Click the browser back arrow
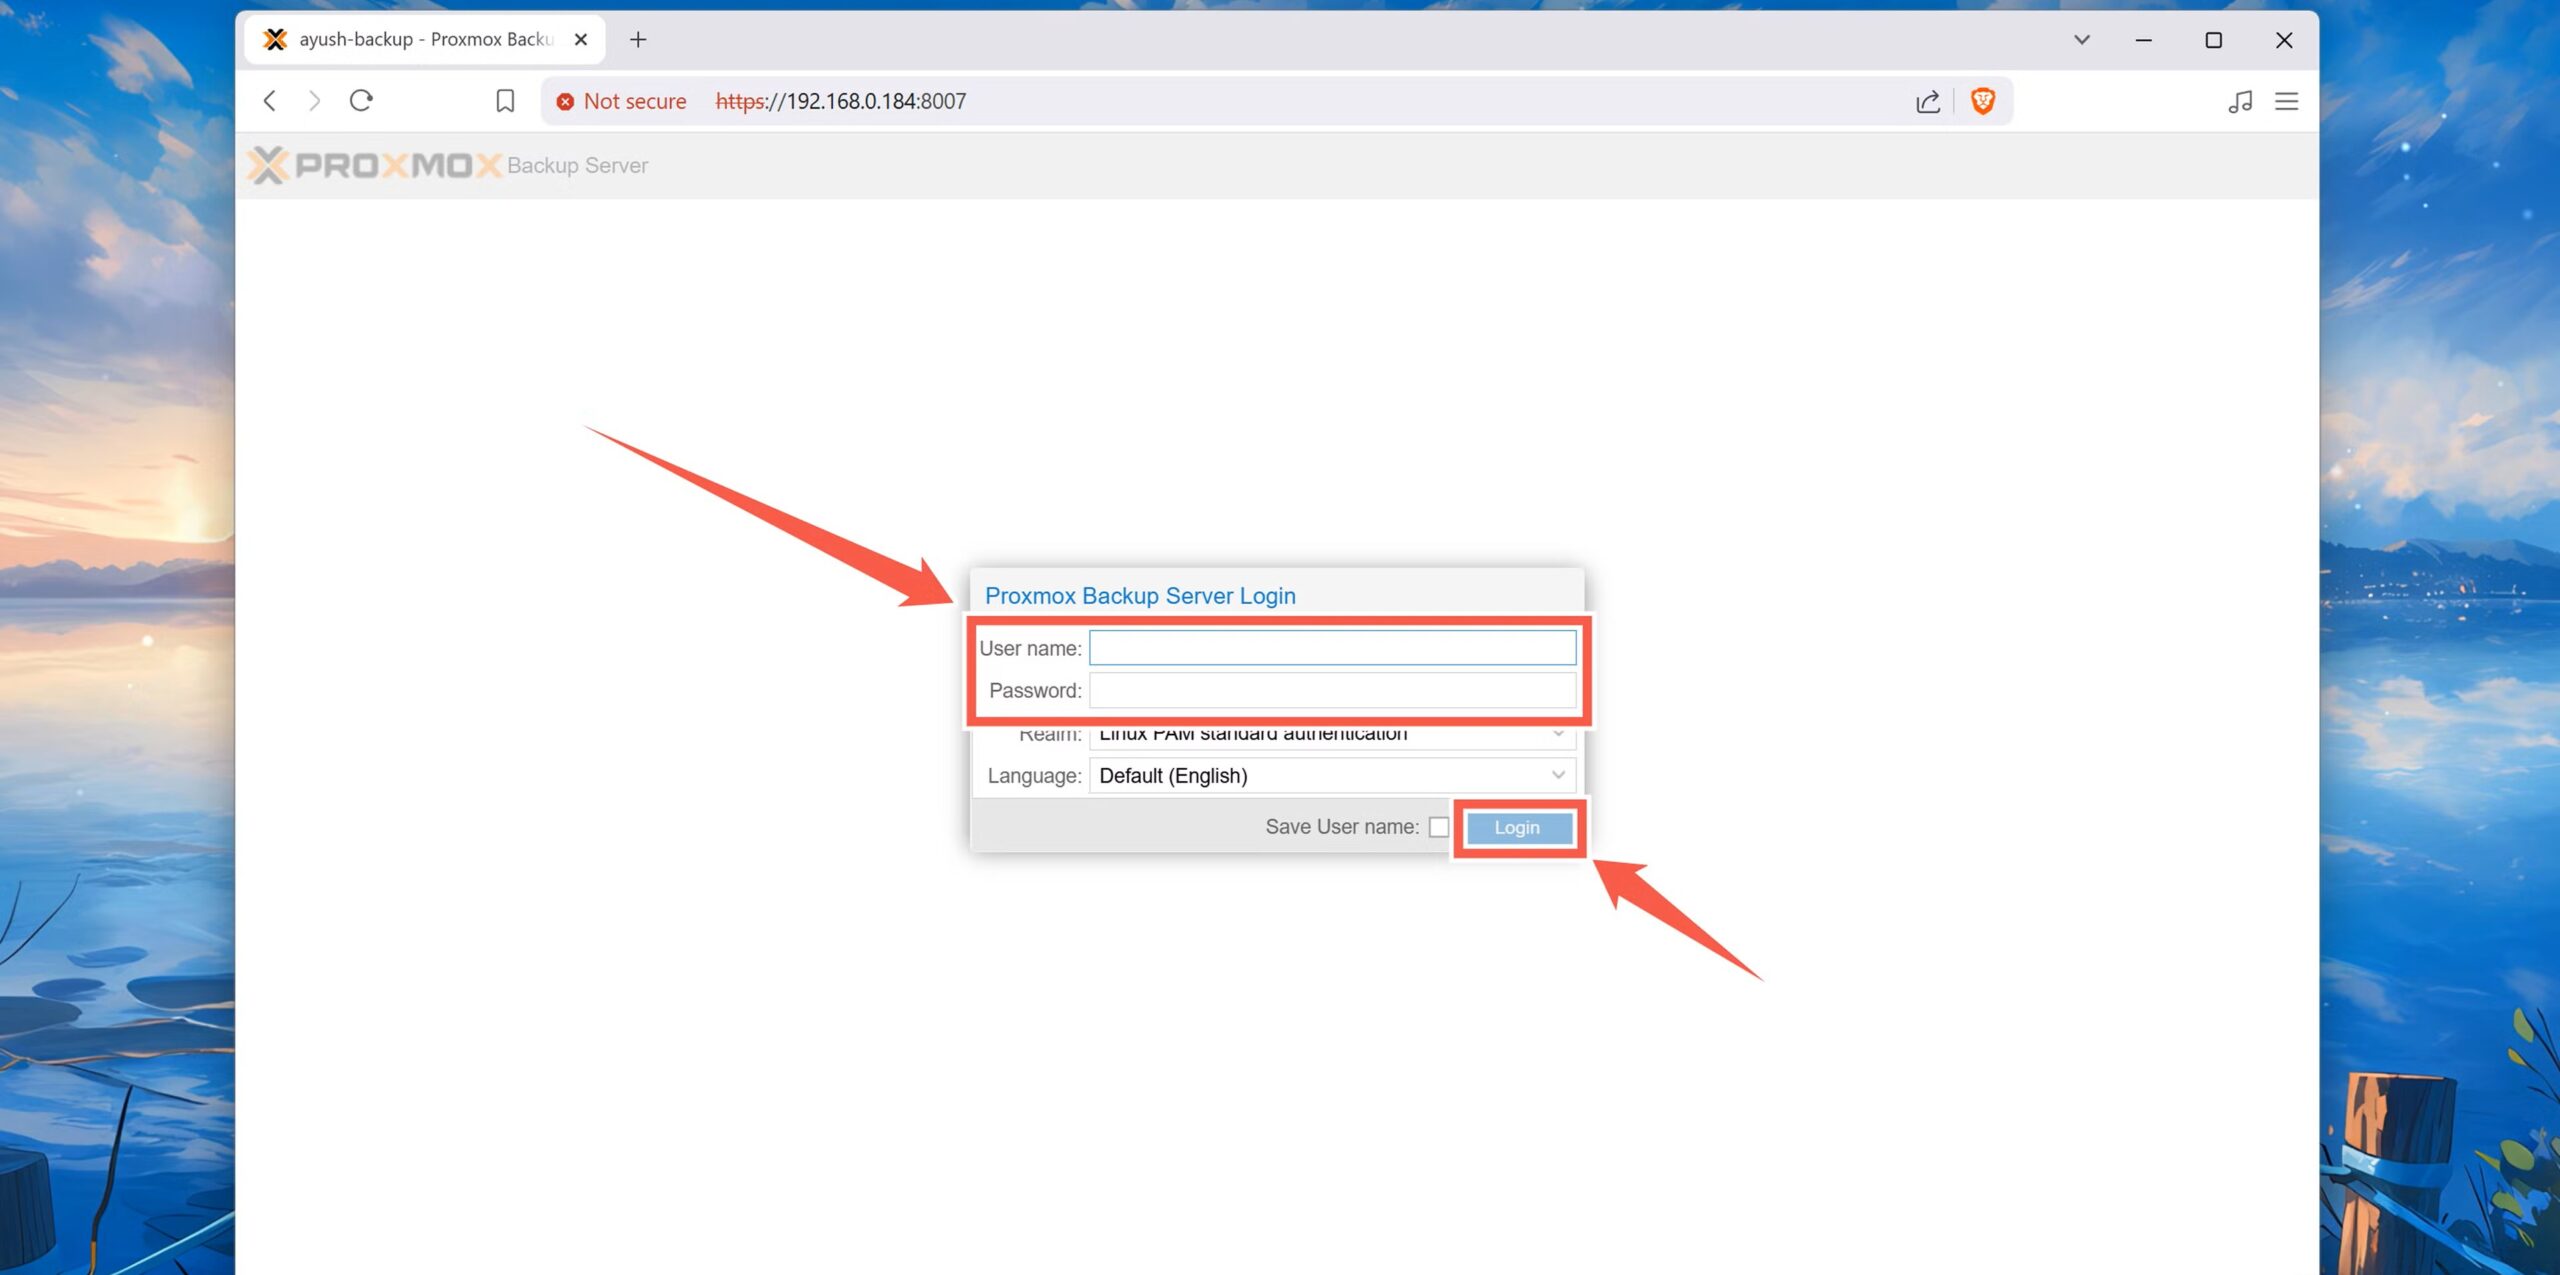The height and width of the screenshot is (1275, 2560). click(269, 101)
